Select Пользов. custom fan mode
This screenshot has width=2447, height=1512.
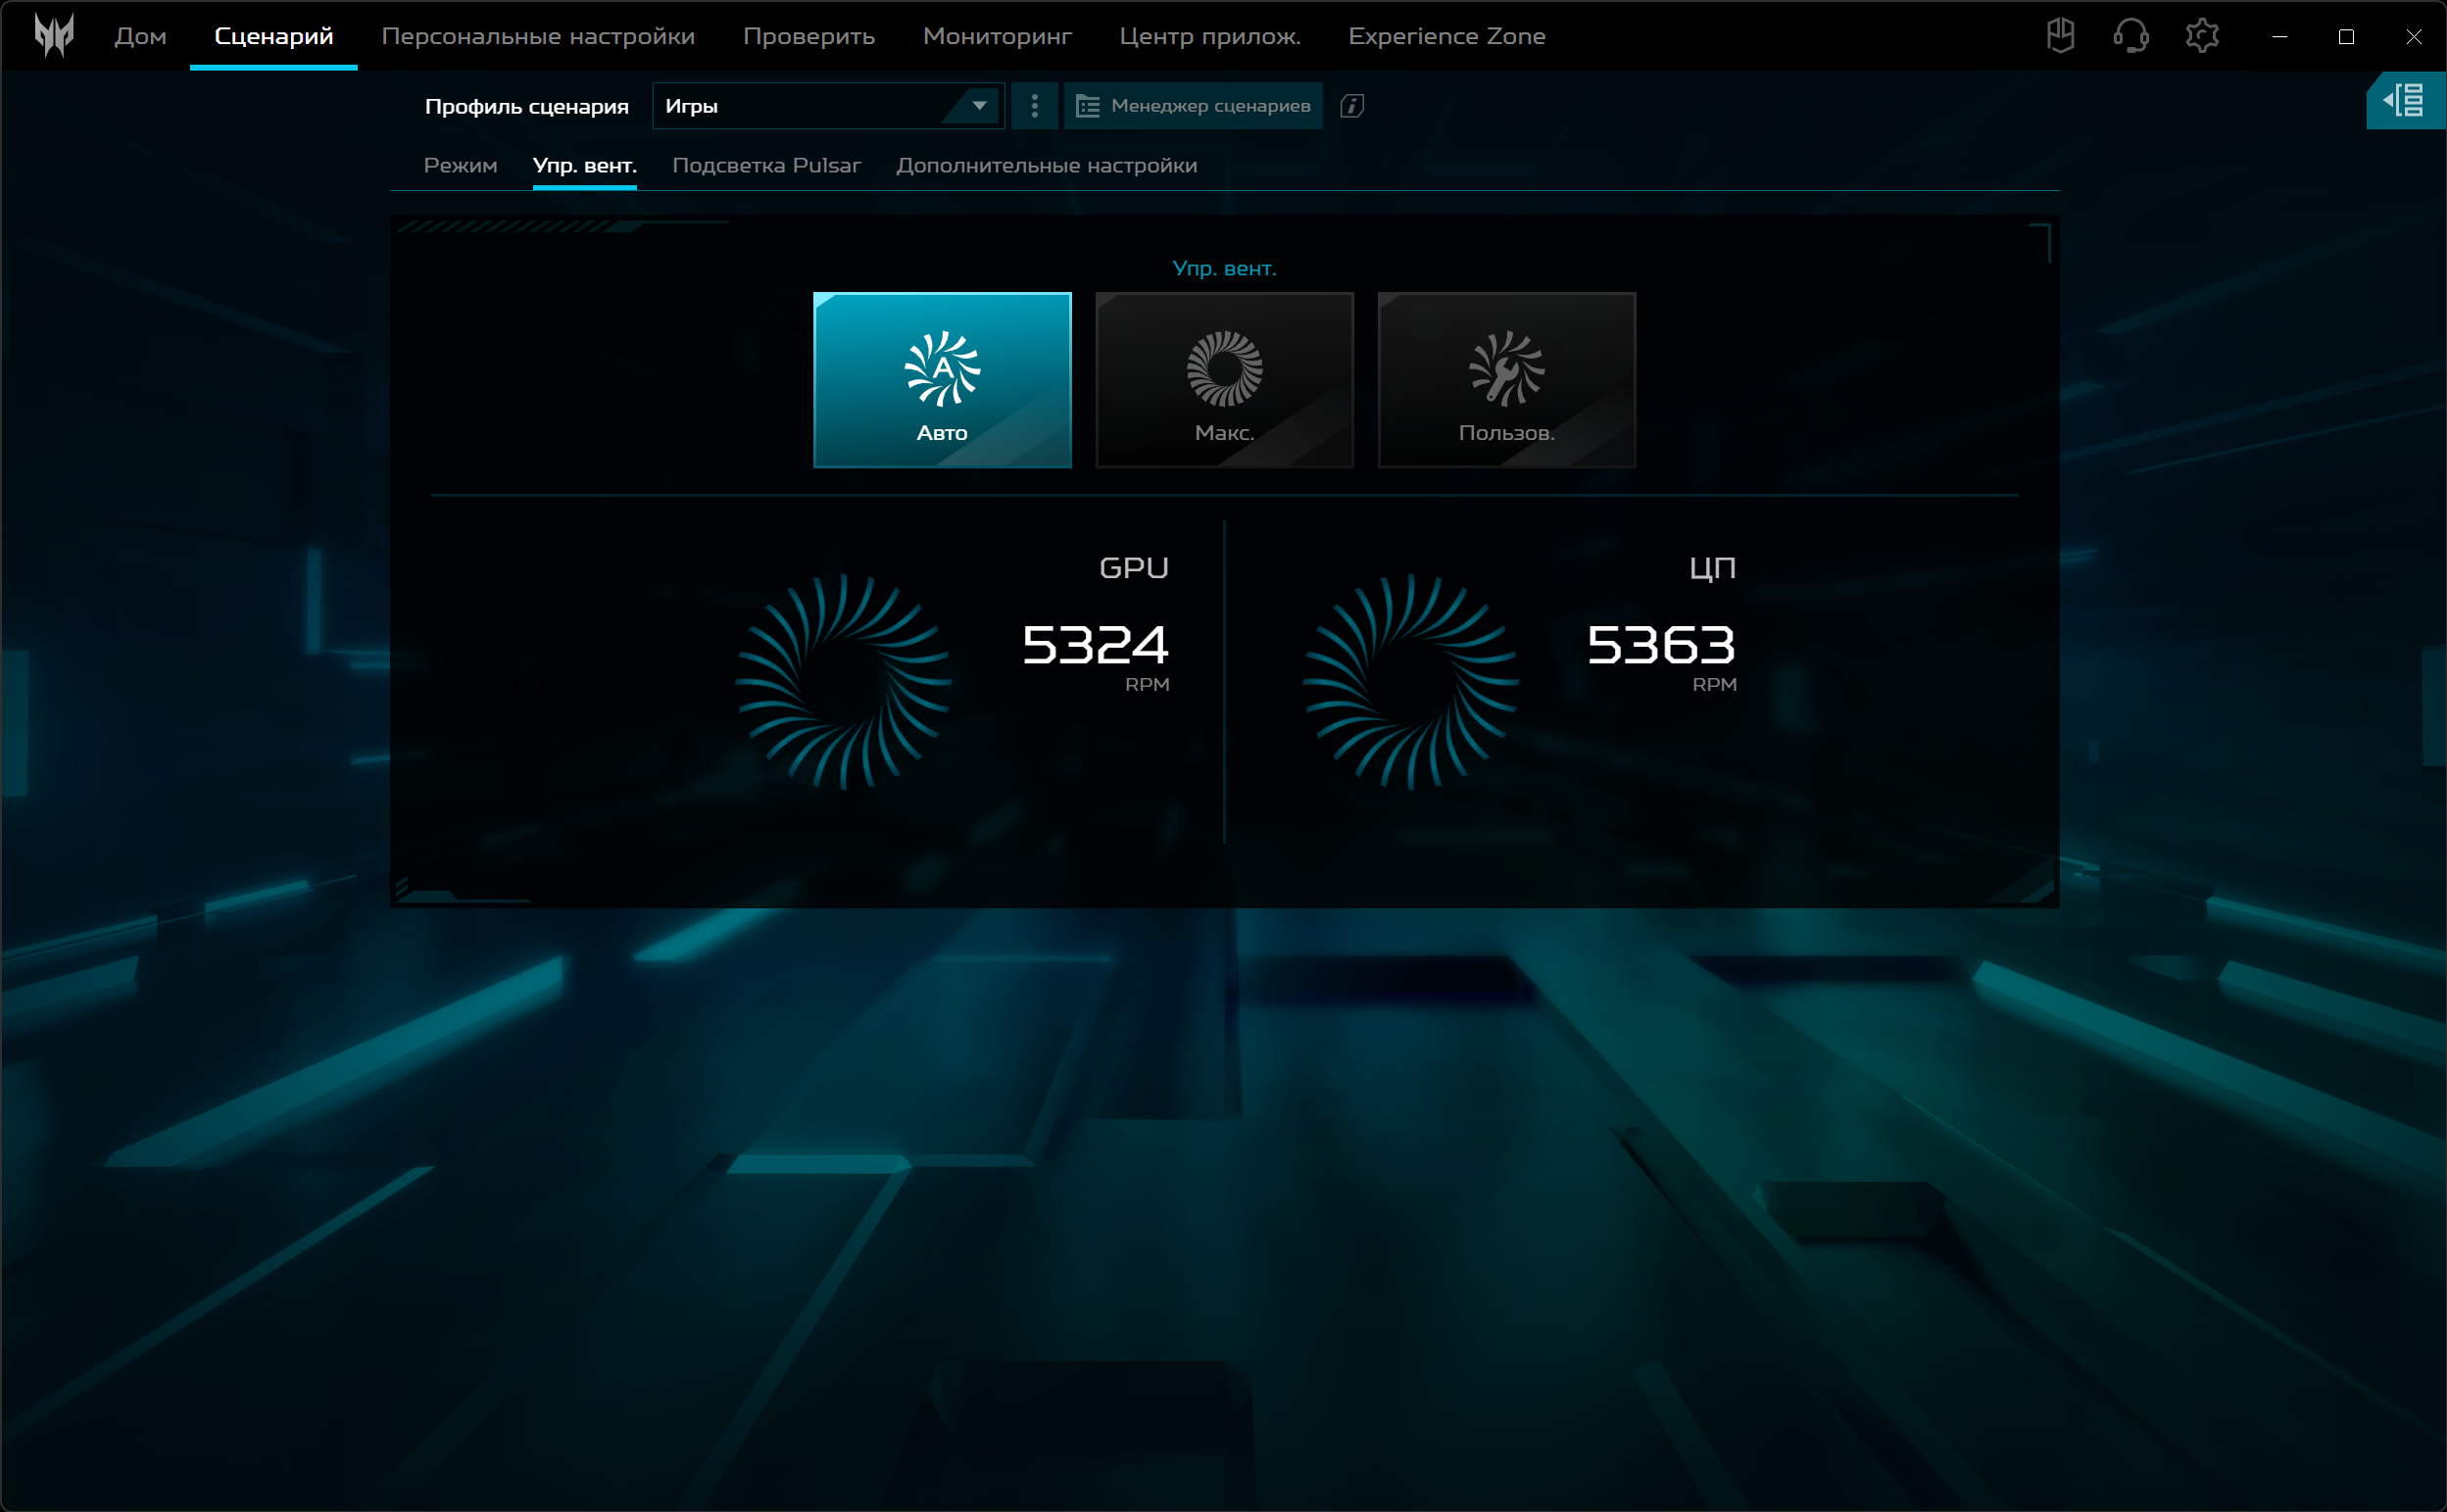point(1506,380)
